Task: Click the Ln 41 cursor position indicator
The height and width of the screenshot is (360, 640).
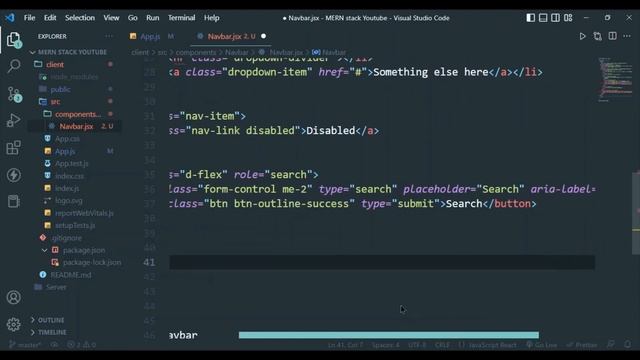Action: point(345,345)
